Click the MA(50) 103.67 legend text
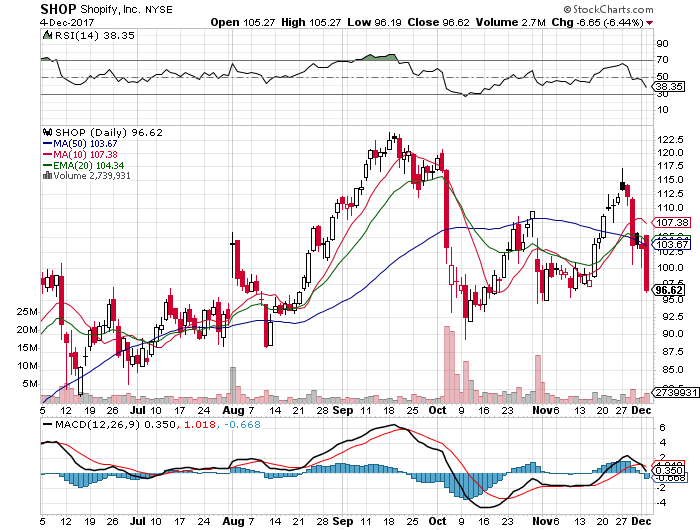The height and width of the screenshot is (530, 700). 85,144
